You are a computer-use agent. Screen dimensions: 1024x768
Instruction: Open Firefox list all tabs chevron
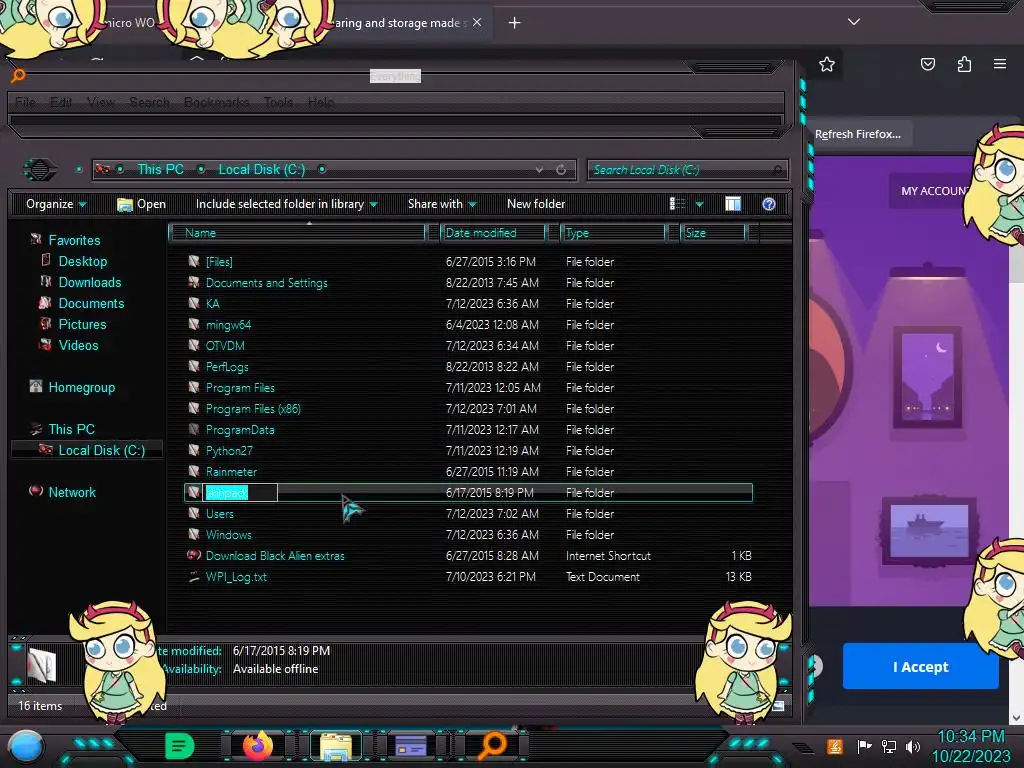click(x=854, y=22)
